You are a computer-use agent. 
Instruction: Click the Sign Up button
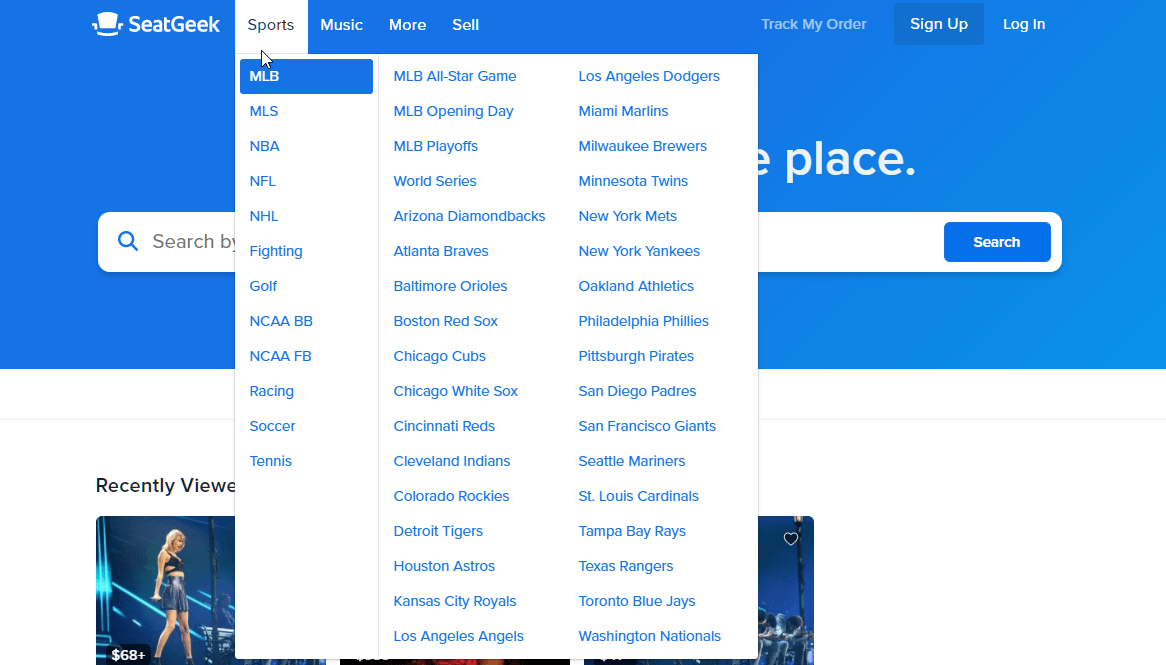click(x=938, y=23)
